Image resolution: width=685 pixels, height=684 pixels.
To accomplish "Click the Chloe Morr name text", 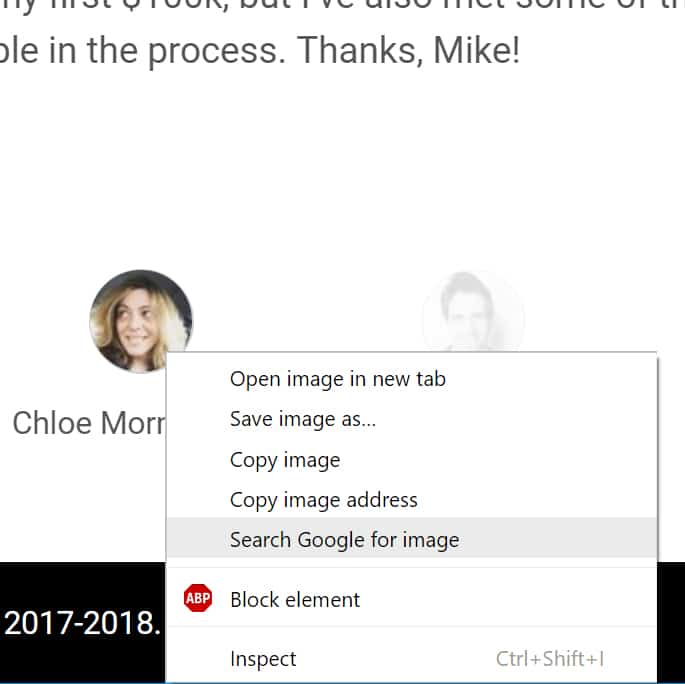I will click(x=89, y=423).
